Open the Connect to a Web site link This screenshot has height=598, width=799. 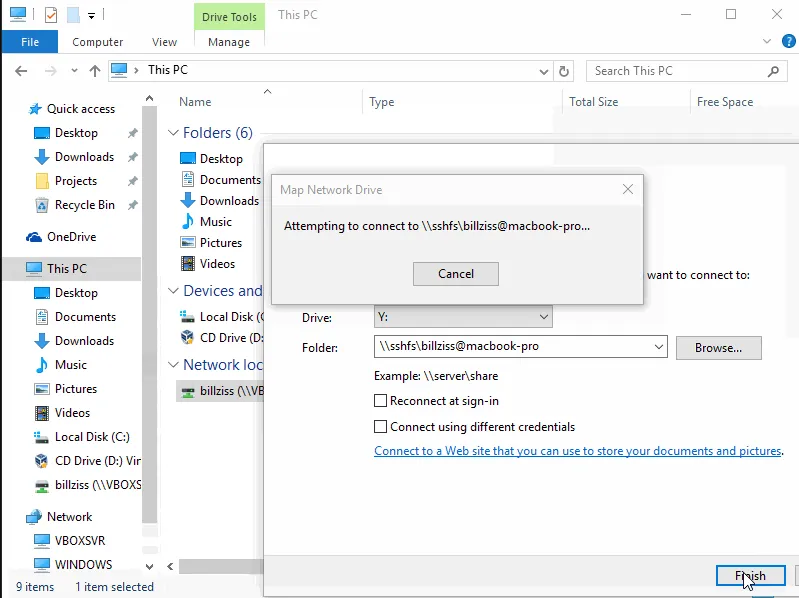point(577,451)
